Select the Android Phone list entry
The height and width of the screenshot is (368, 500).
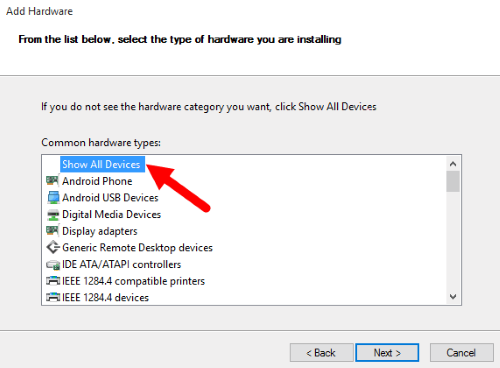[97, 181]
